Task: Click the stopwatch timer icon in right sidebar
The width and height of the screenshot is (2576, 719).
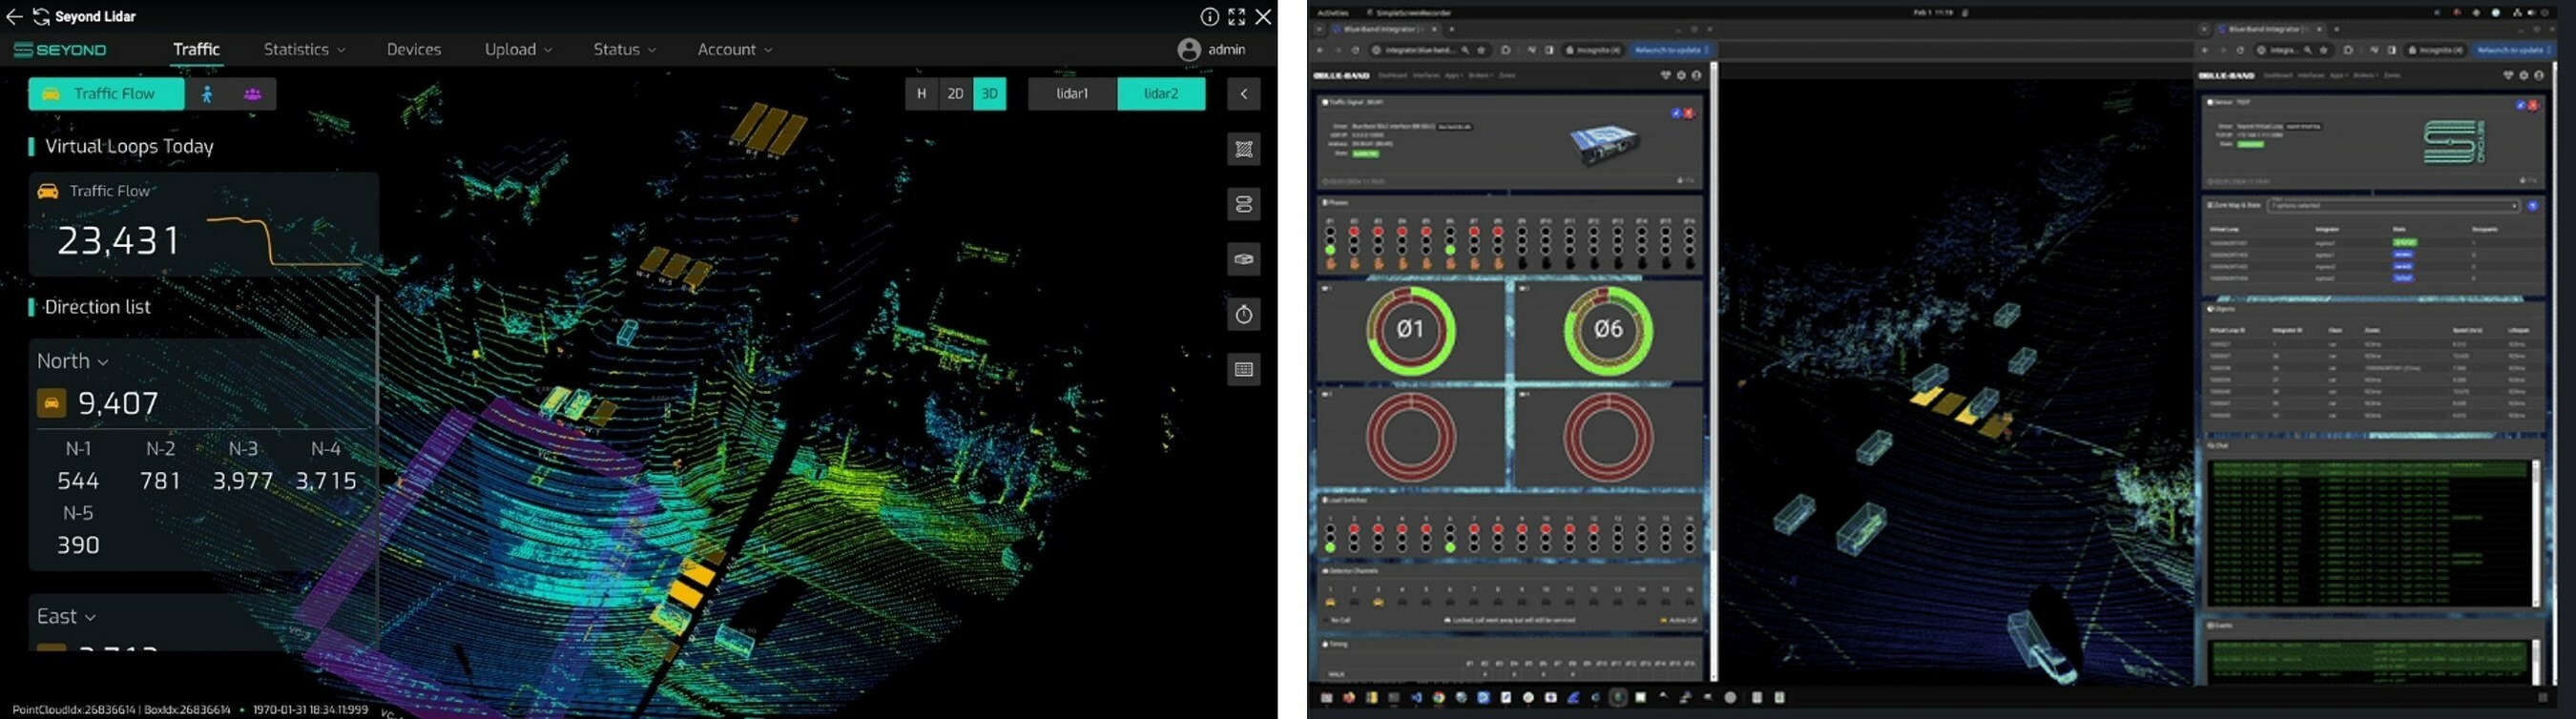Action: click(1243, 315)
